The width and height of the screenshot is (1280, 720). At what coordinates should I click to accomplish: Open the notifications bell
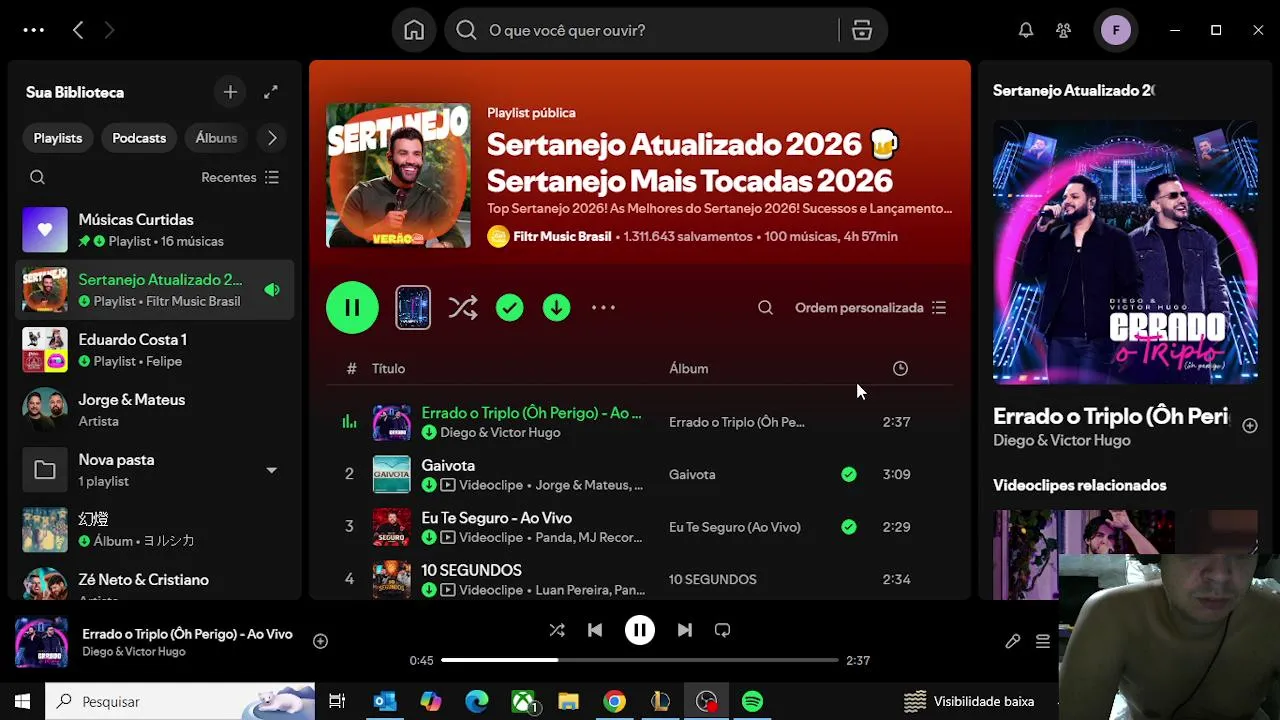tap(1026, 30)
